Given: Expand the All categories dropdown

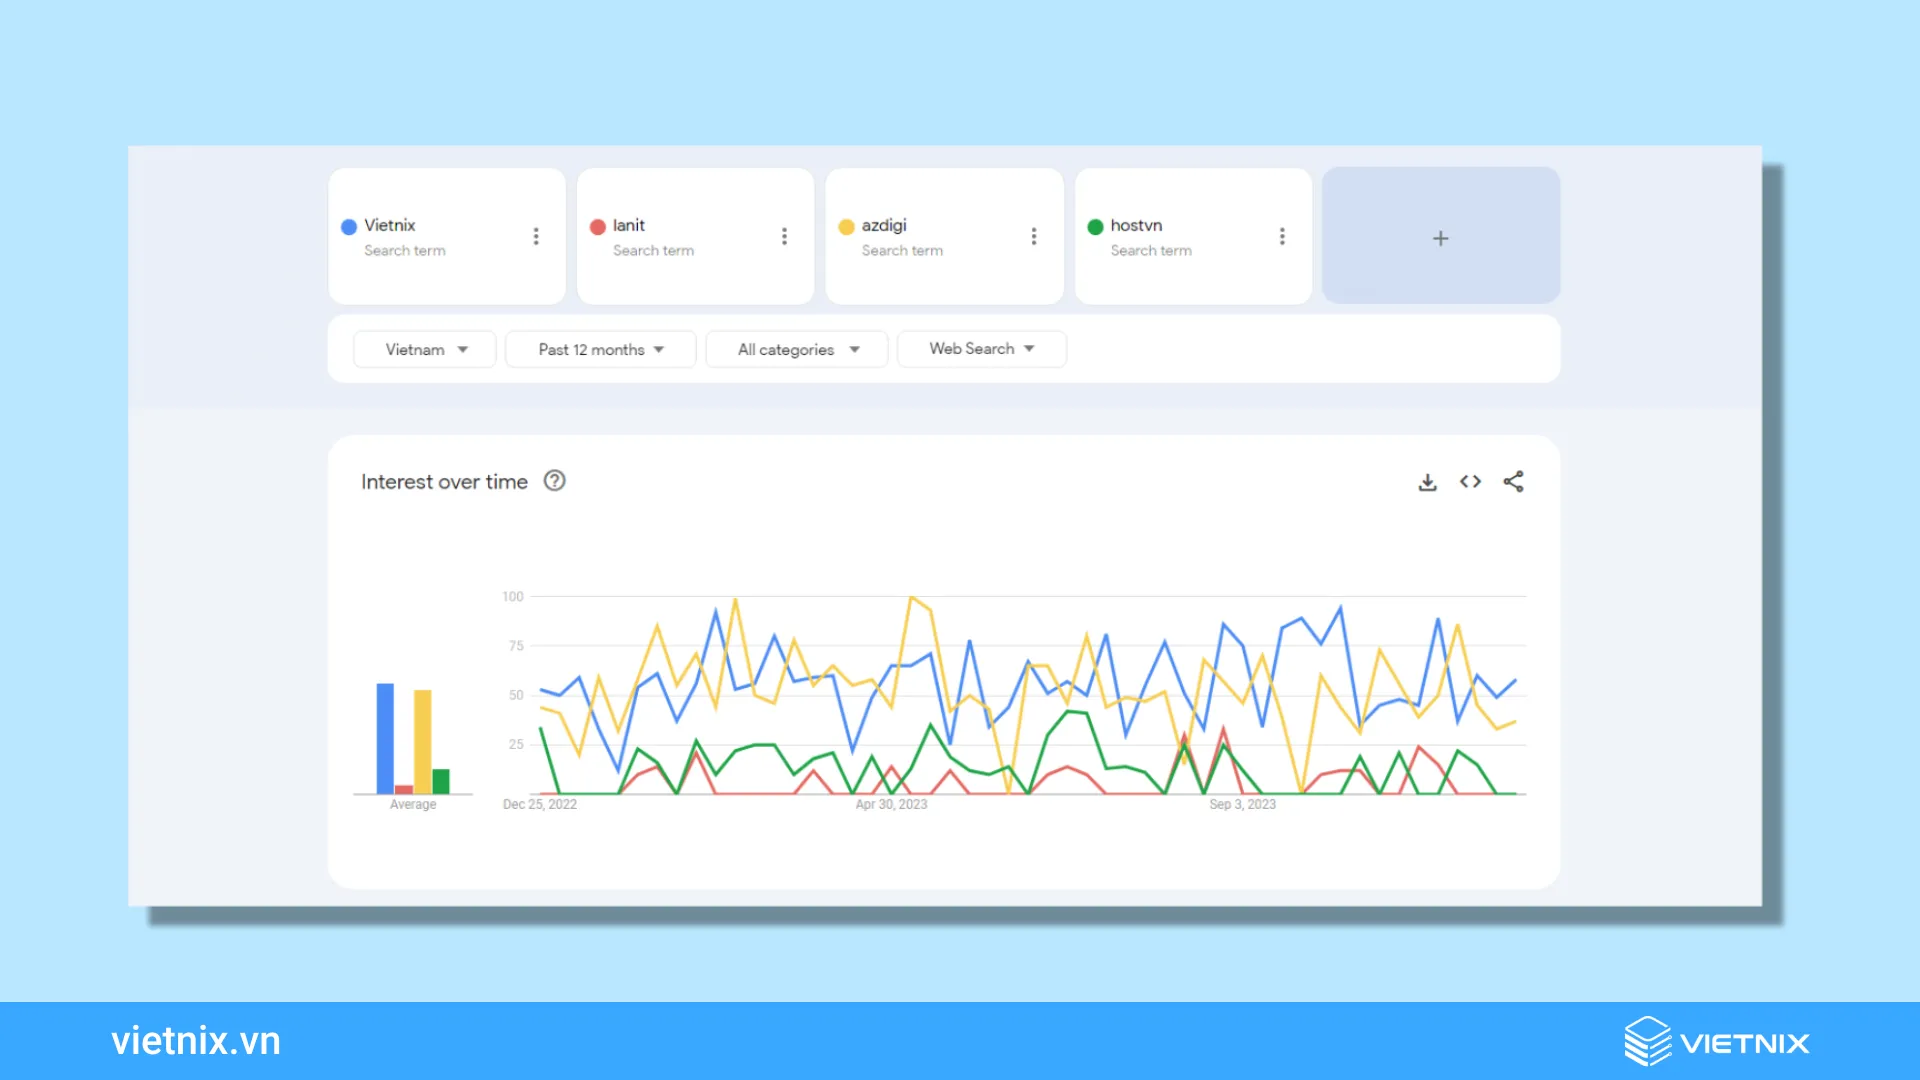Looking at the screenshot, I should tap(797, 349).
